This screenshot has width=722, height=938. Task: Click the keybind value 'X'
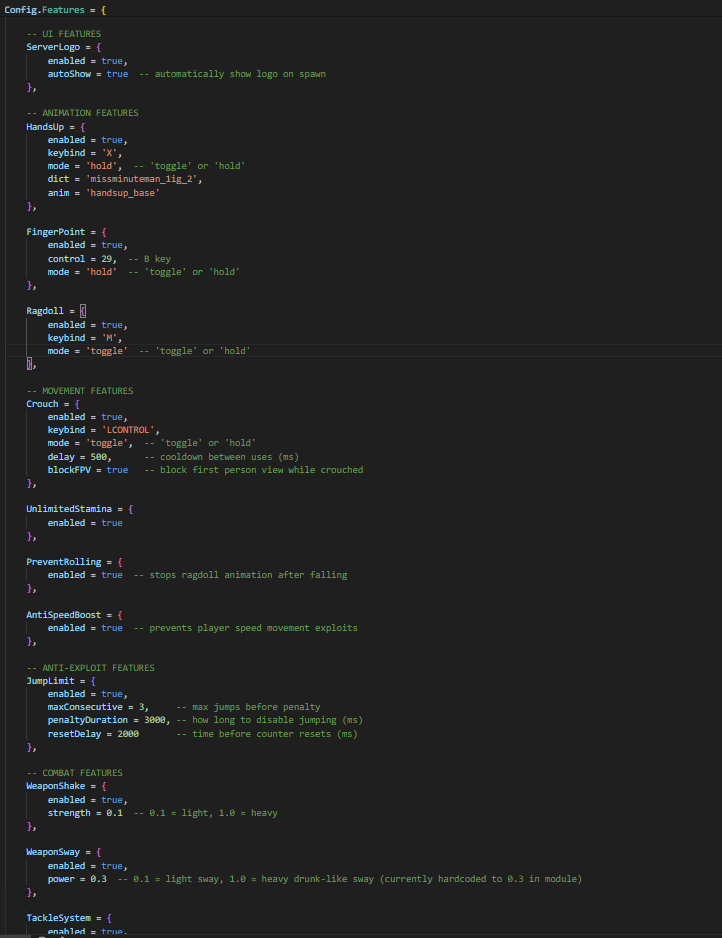(109, 153)
